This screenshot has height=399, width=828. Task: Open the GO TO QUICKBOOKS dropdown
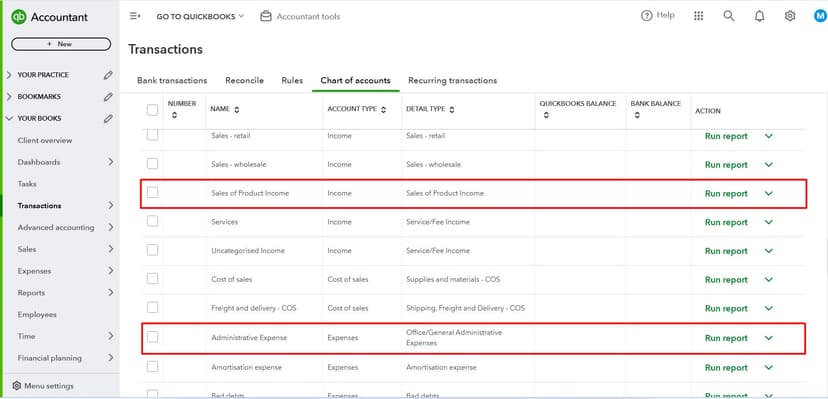coord(201,16)
